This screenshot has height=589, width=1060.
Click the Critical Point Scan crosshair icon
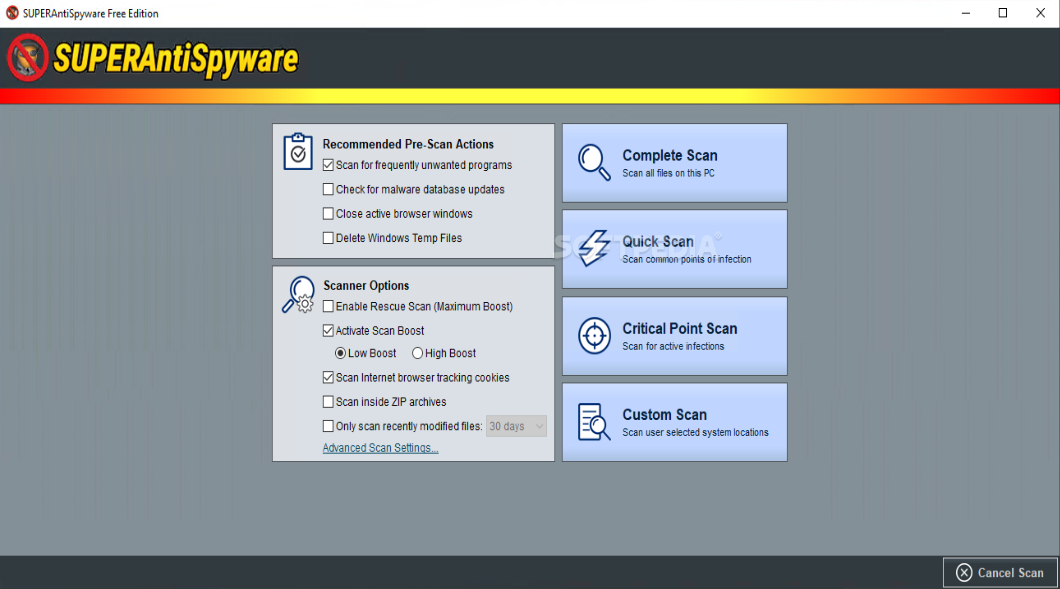coord(594,335)
